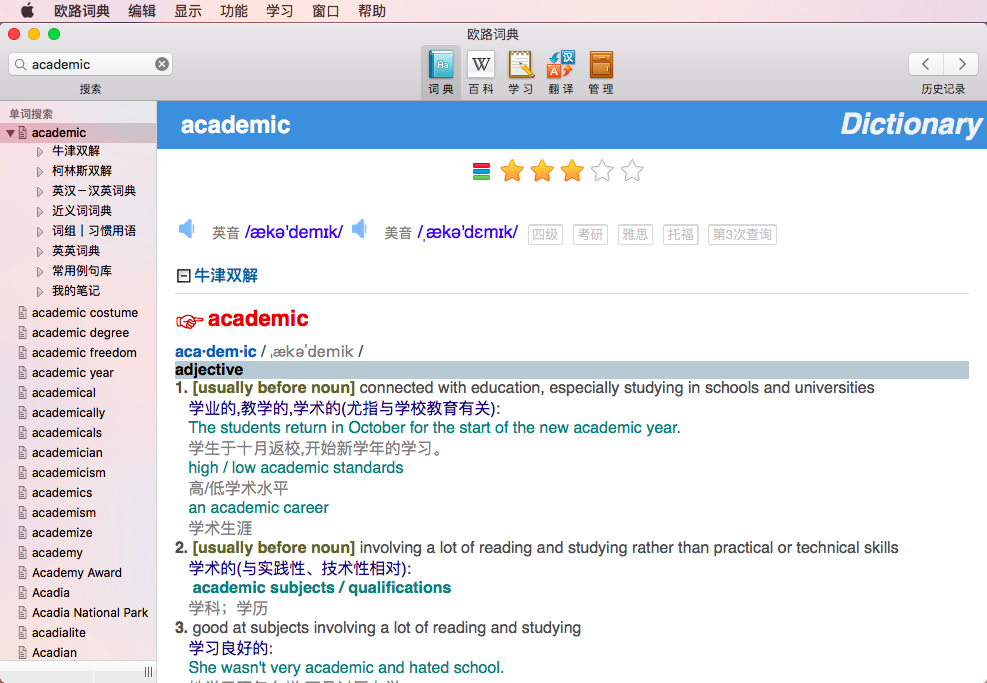
Task: Click the 四级 tag
Action: 545,234
